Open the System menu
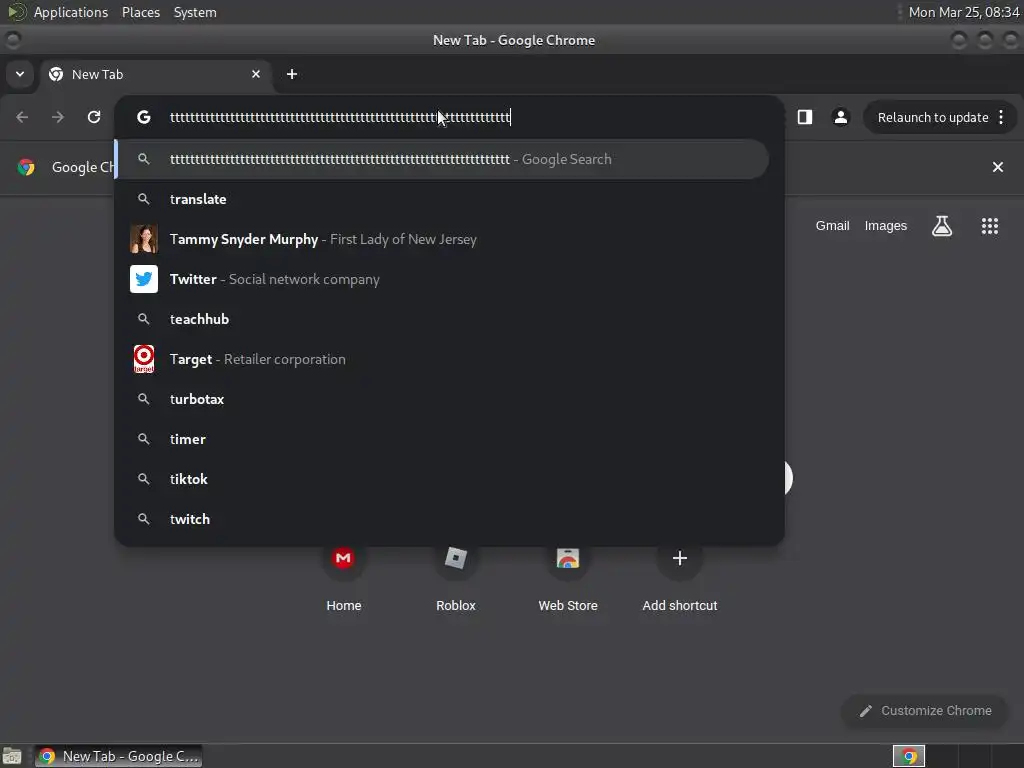The height and width of the screenshot is (768, 1024). (x=195, y=12)
